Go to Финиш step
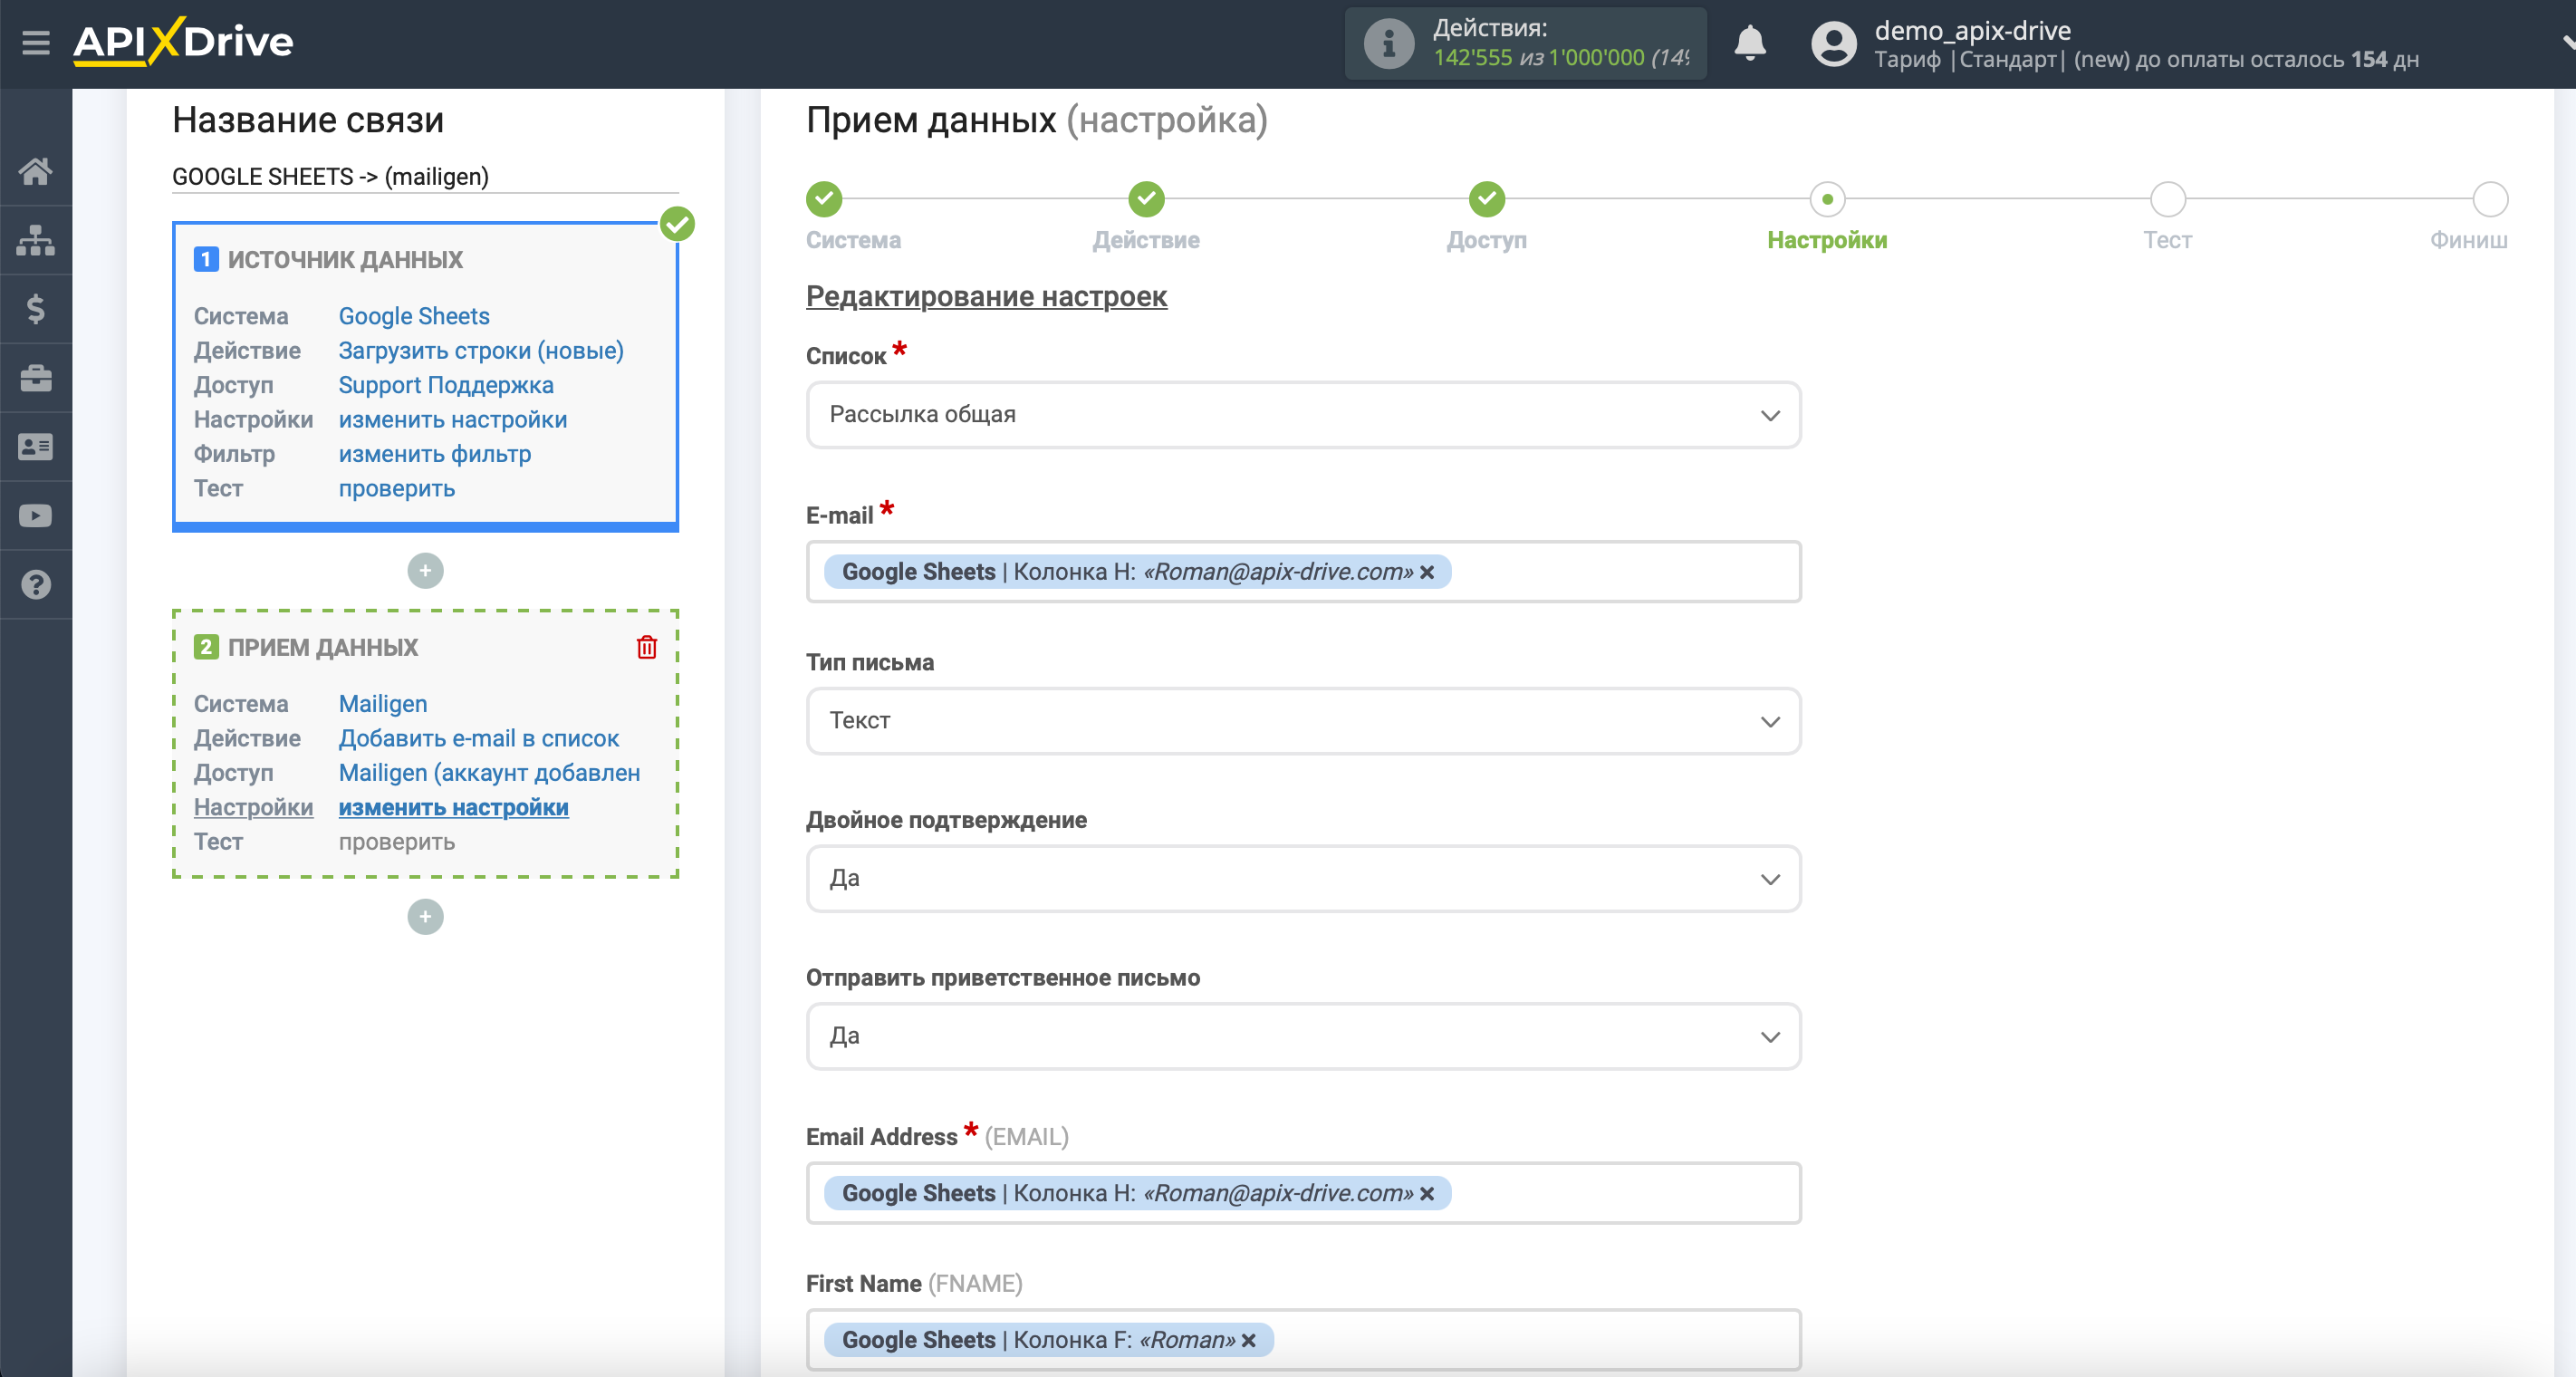This screenshot has height=1377, width=2576. tap(2490, 199)
